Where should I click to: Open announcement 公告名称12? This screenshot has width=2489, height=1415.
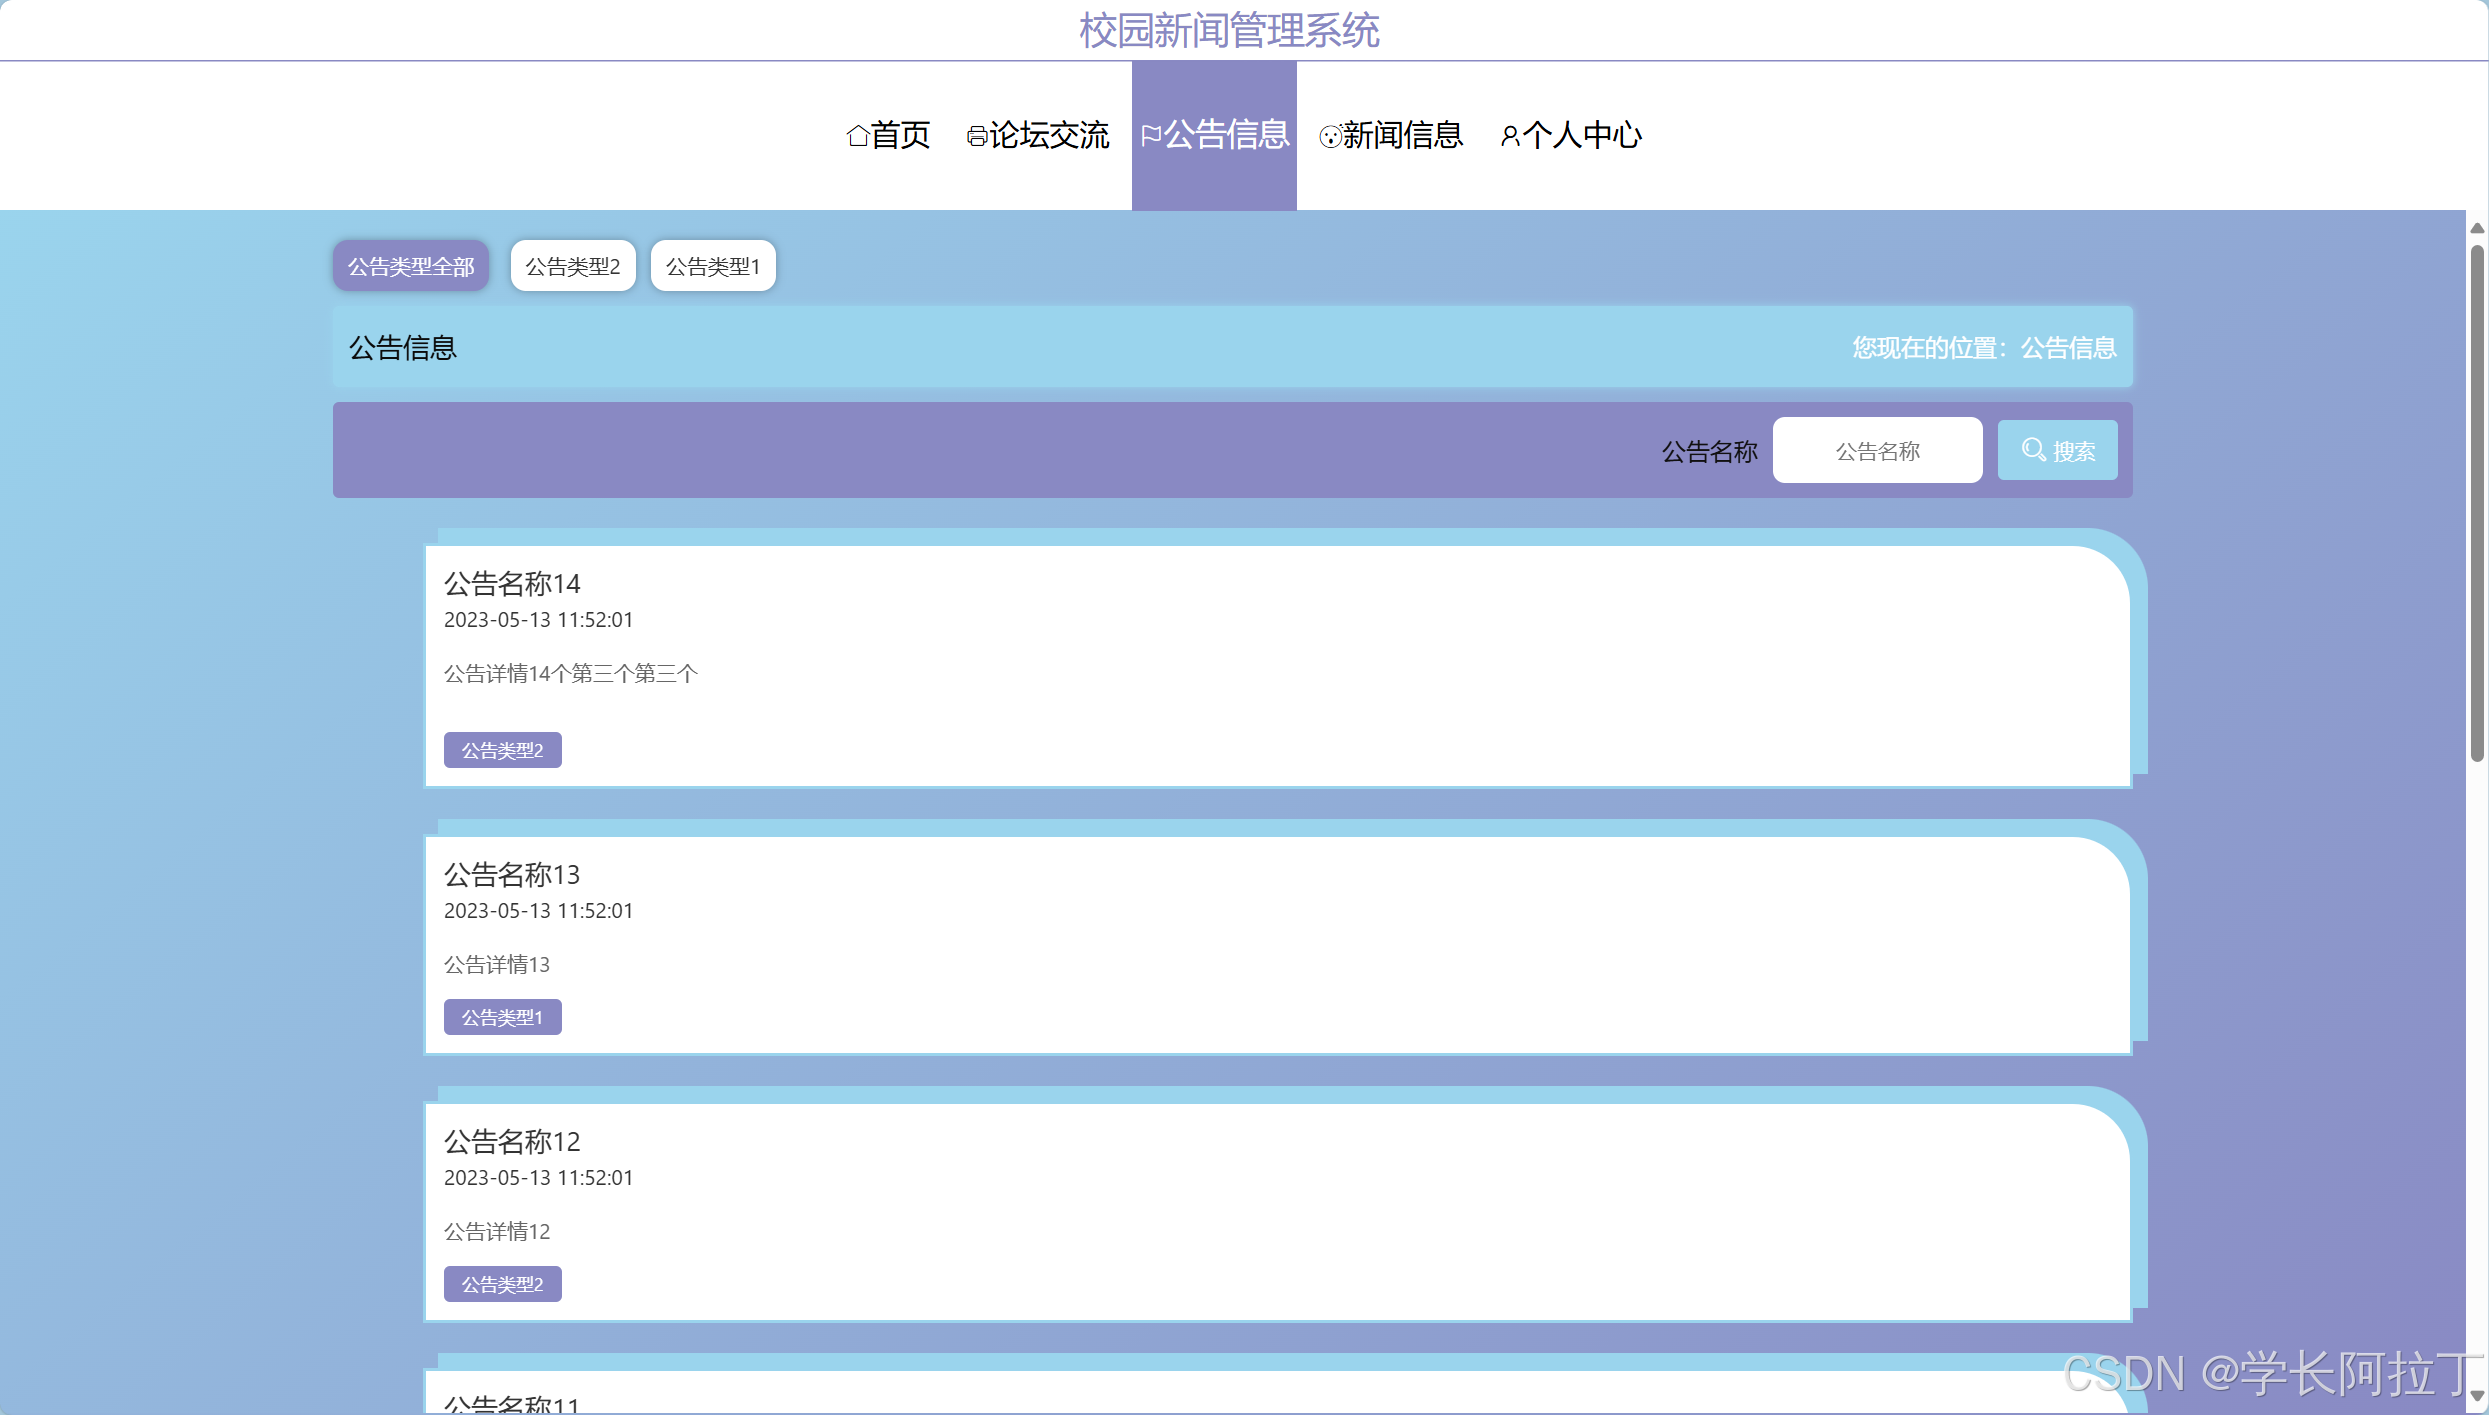(512, 1141)
